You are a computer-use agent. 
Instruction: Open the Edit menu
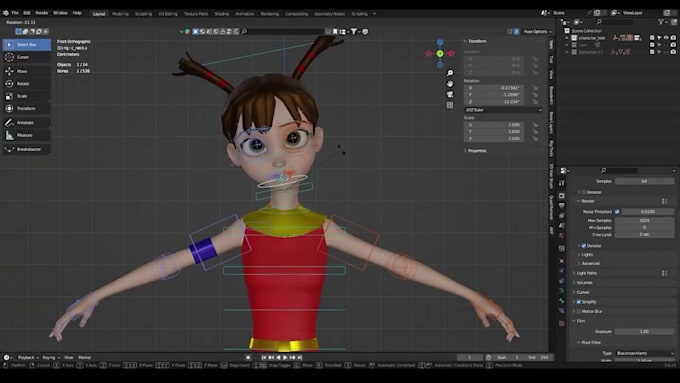(x=27, y=13)
